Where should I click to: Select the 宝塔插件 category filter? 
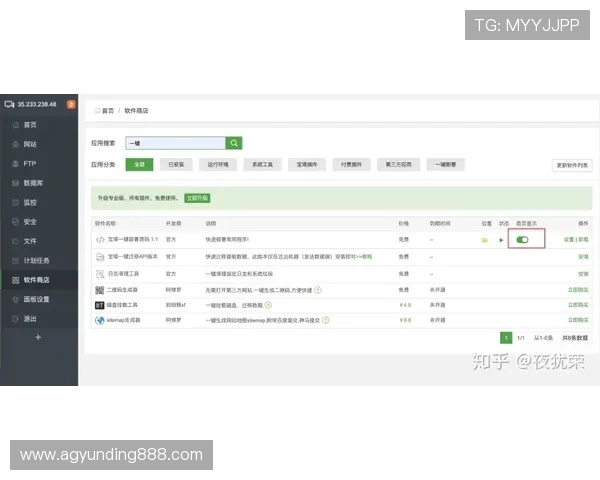tap(307, 165)
